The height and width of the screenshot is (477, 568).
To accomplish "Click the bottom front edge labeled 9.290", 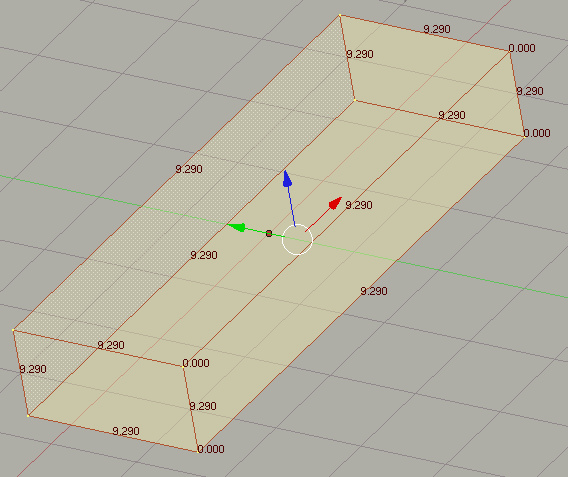I will click(113, 434).
